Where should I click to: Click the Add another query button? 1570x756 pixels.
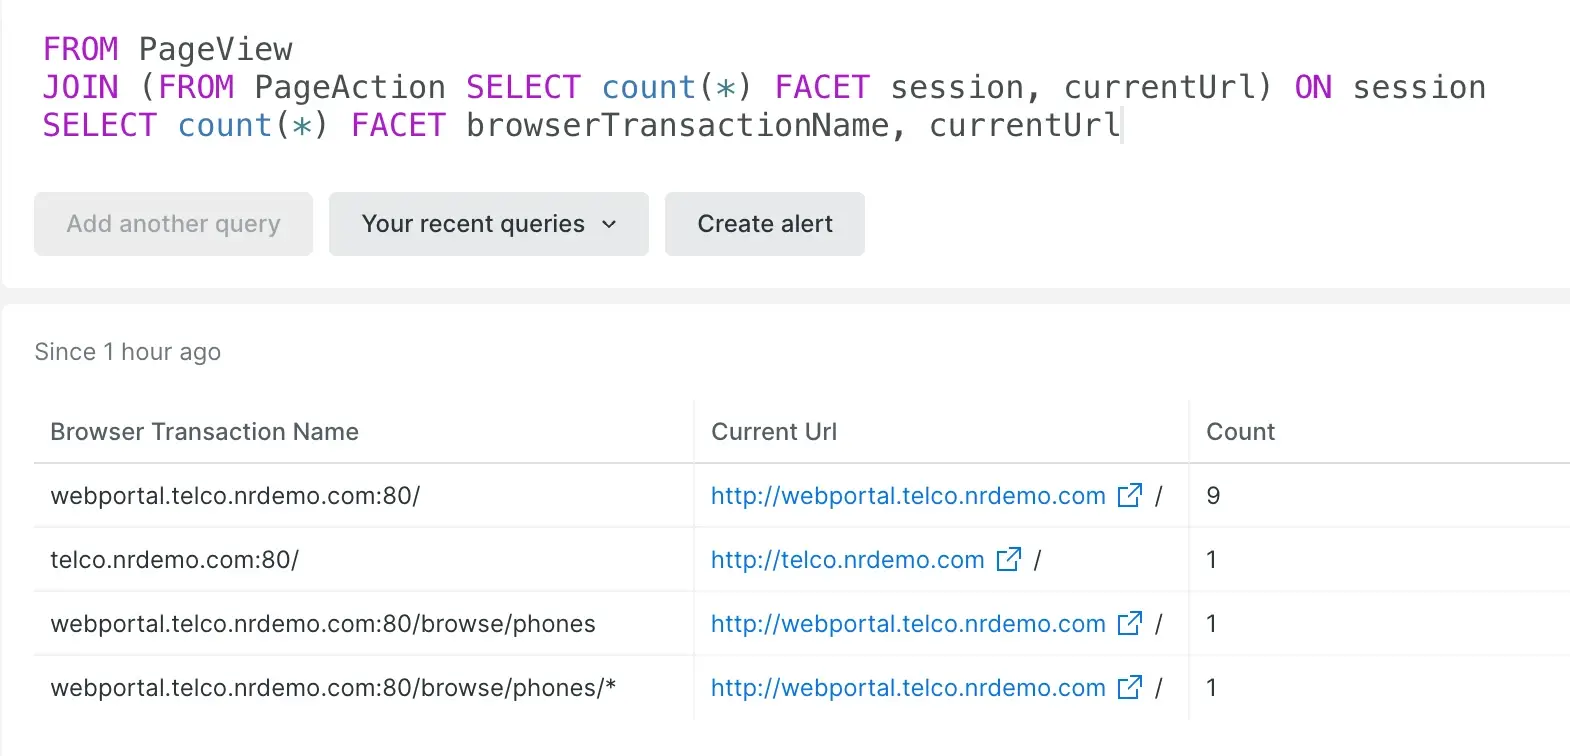(173, 224)
